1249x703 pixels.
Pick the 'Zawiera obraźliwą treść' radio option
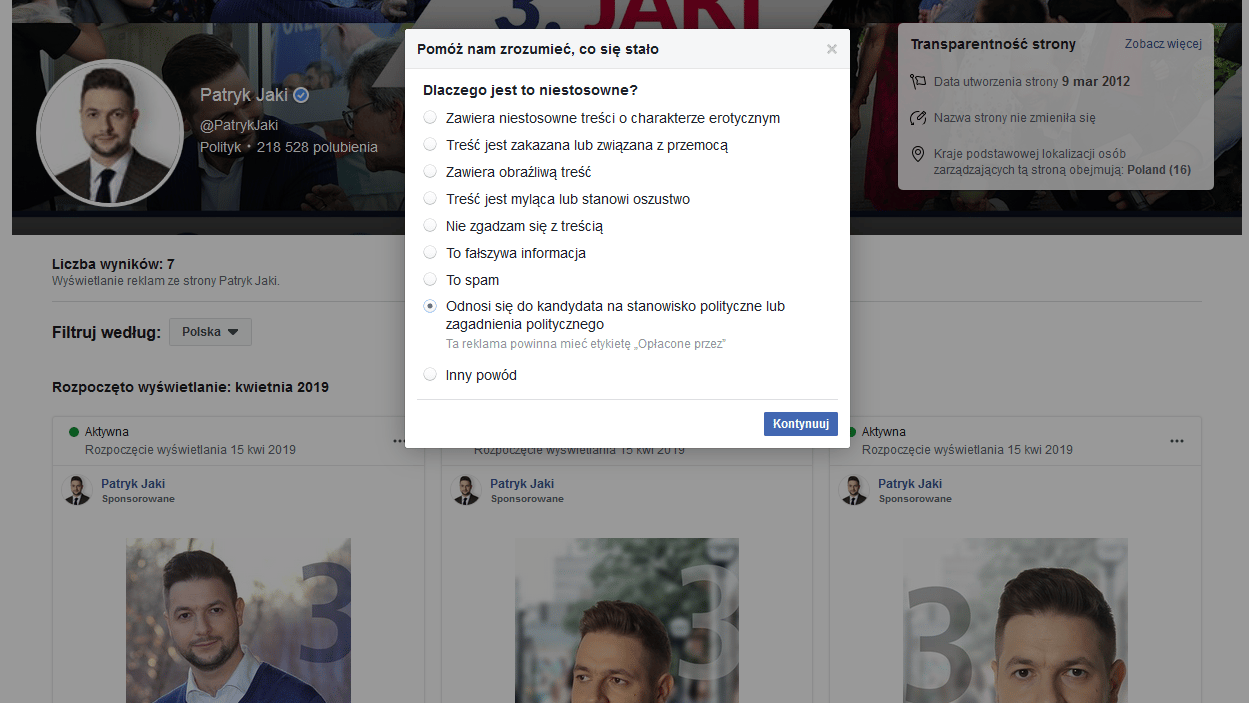click(x=430, y=172)
